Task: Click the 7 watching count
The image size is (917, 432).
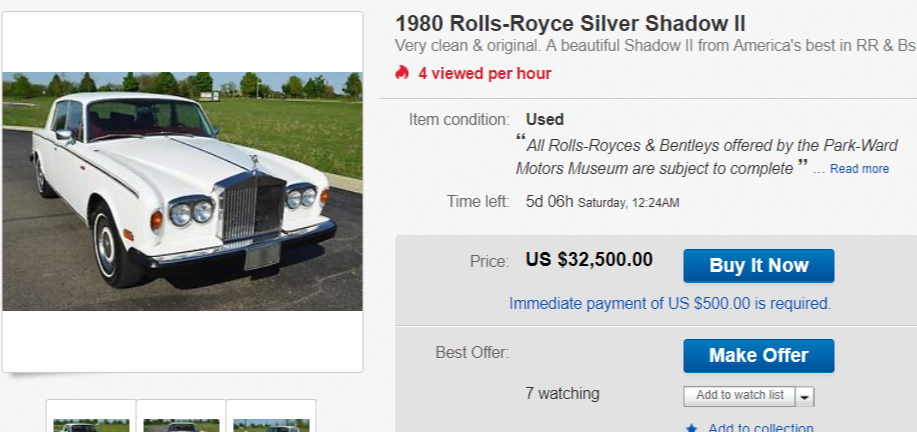Action: click(x=562, y=394)
